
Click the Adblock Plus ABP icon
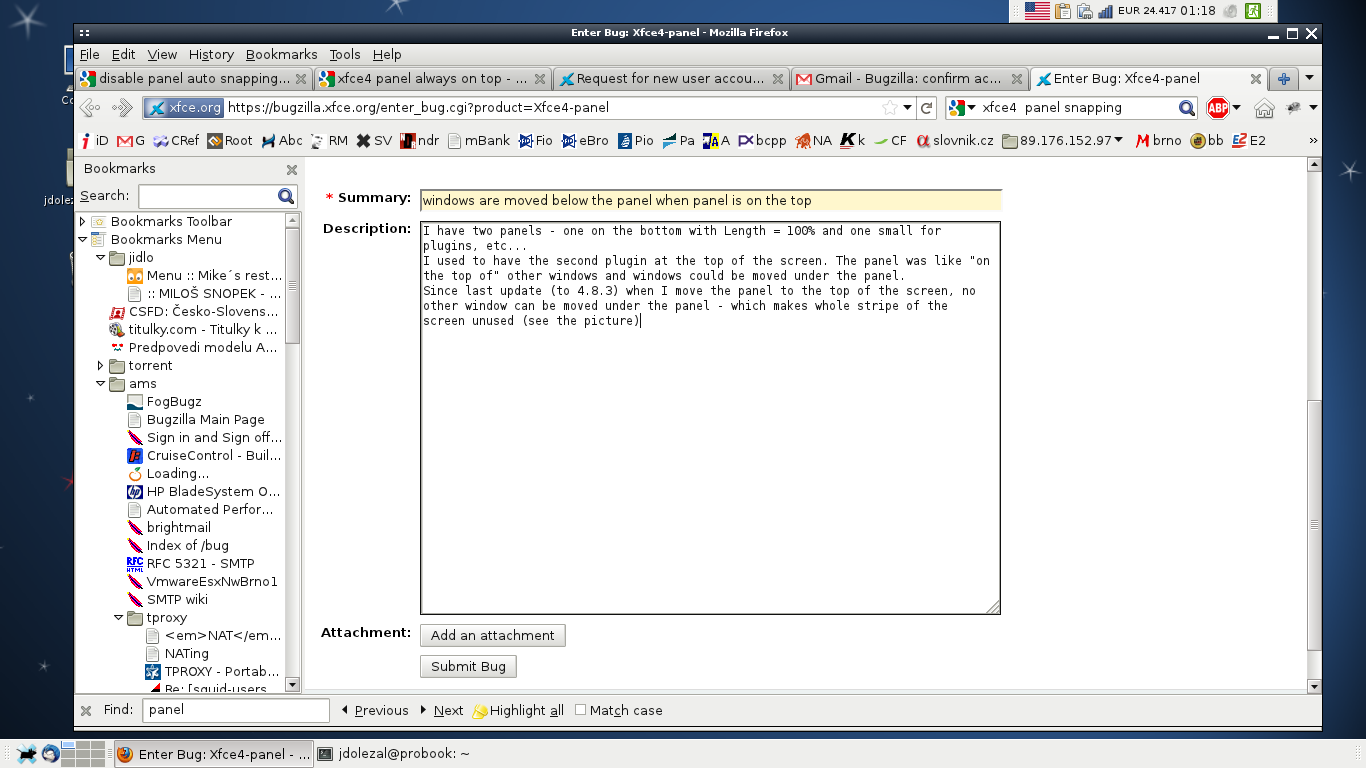(1217, 108)
